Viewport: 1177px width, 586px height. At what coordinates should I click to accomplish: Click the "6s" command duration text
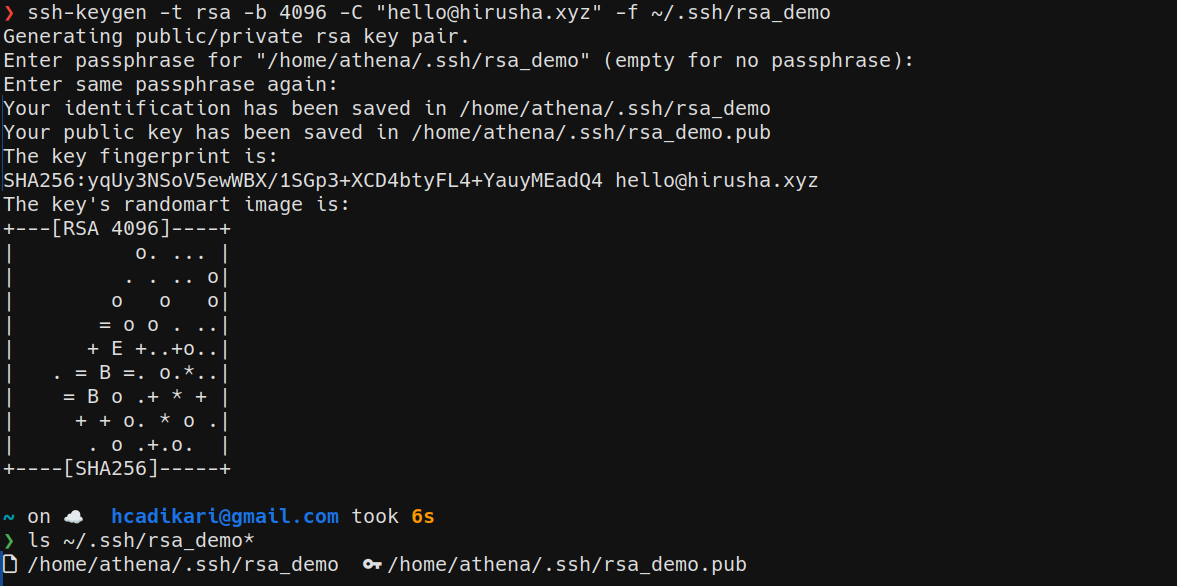pyautogui.click(x=423, y=517)
